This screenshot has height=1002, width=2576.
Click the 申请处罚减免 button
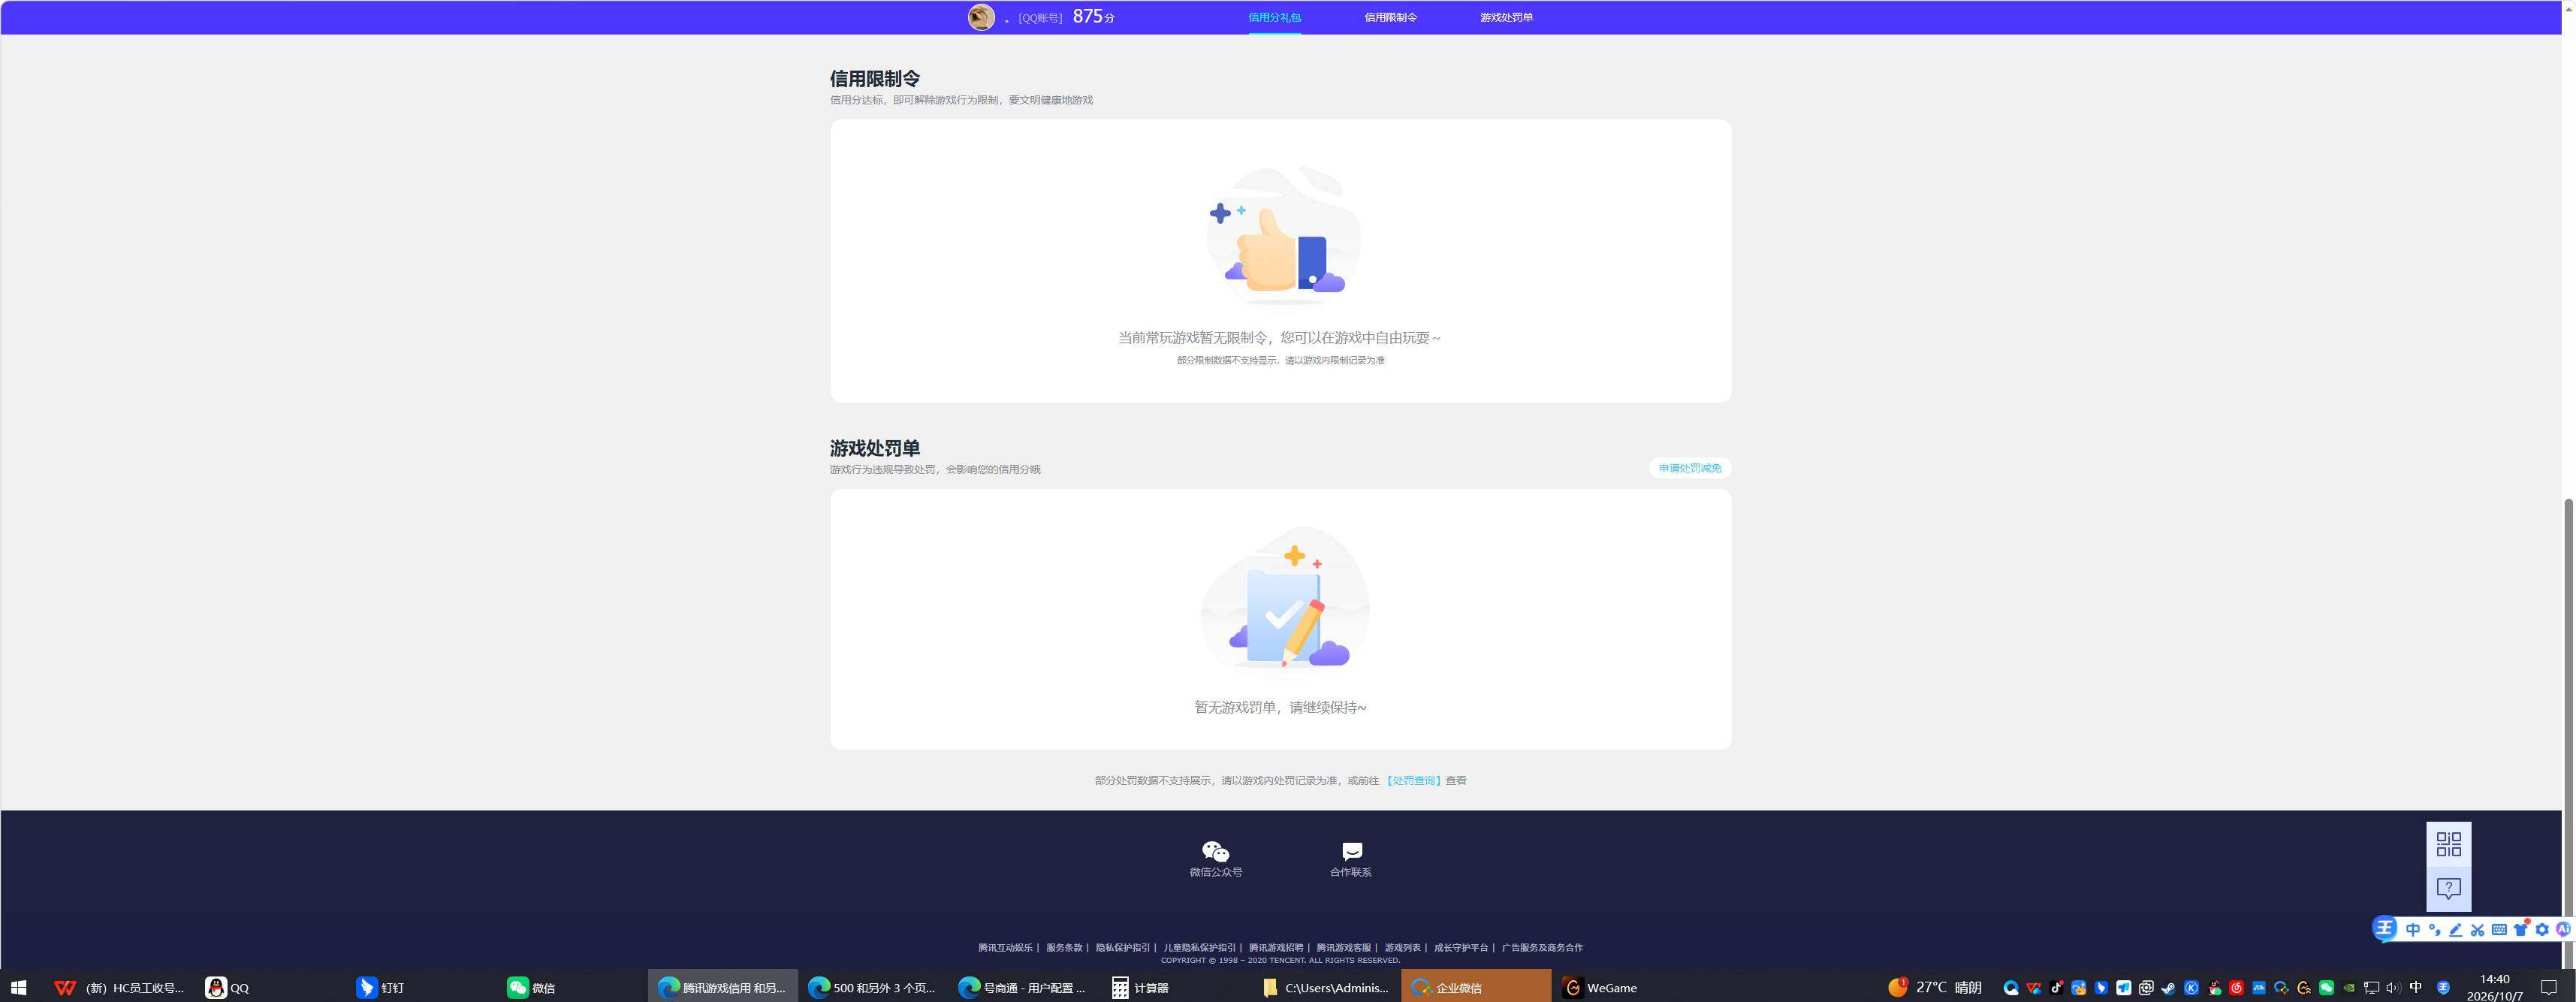(x=1689, y=468)
